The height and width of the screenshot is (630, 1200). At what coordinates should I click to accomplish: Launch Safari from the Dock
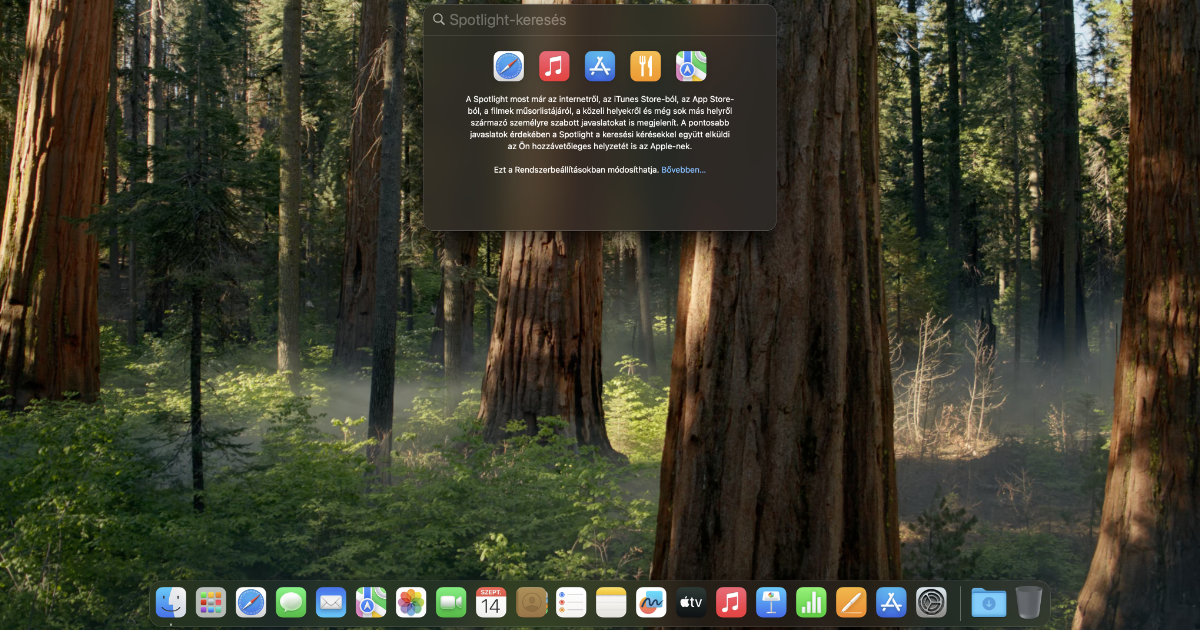click(251, 602)
